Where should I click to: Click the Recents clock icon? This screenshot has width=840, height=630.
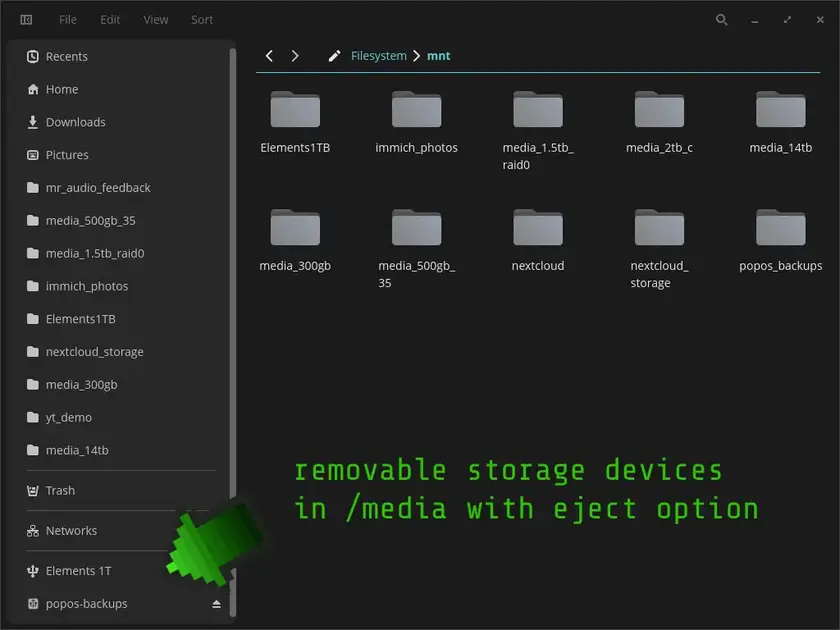point(33,56)
